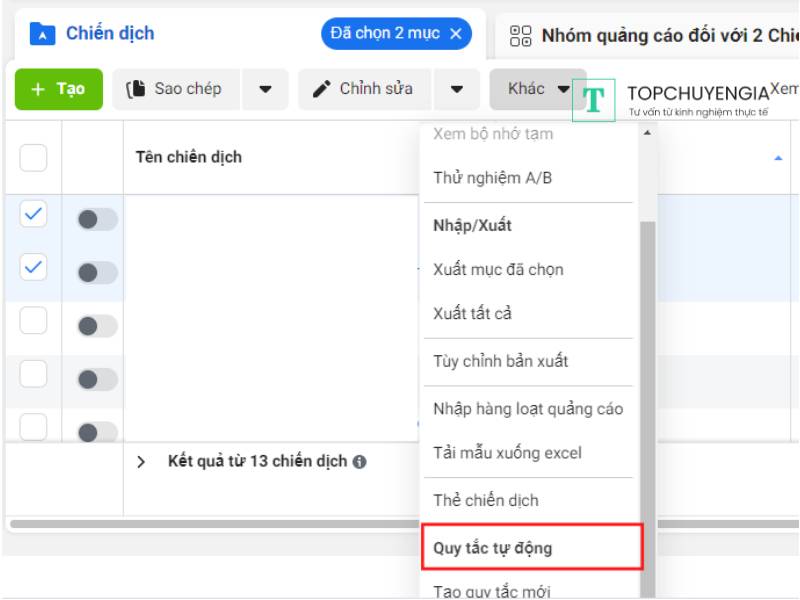Toggle the select-all checkbox in header
Image resolution: width=800 pixels, height=600 pixels.
coord(33,158)
